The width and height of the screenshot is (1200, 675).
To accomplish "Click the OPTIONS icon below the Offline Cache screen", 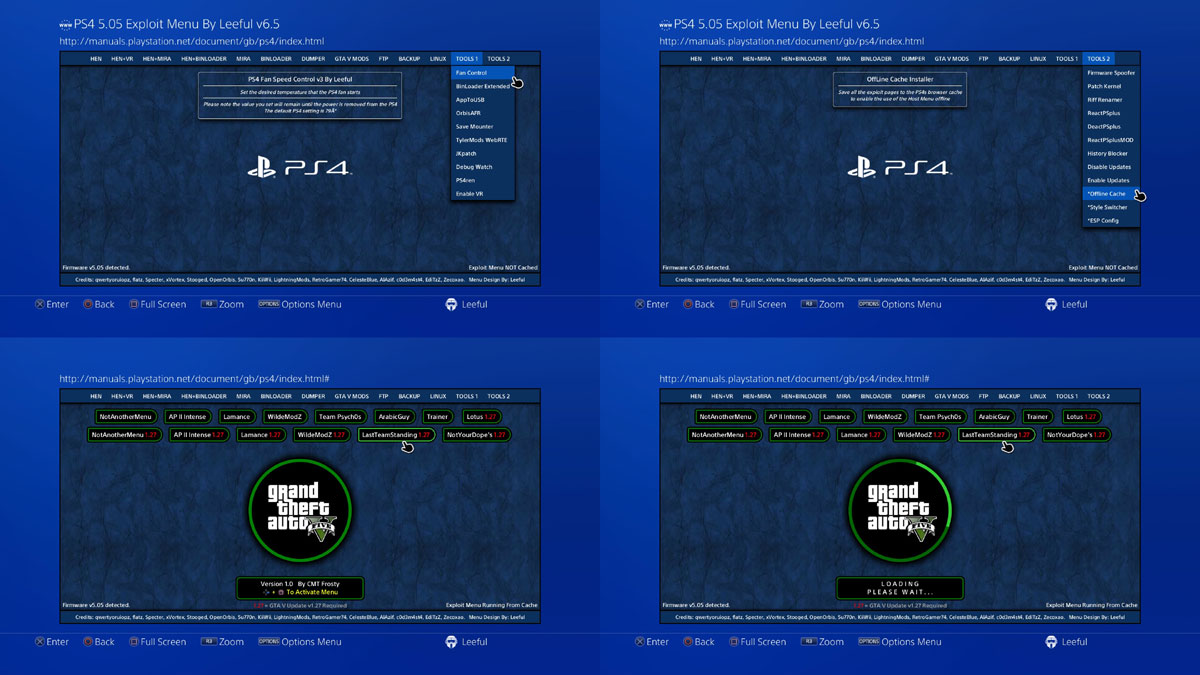I will coord(868,304).
